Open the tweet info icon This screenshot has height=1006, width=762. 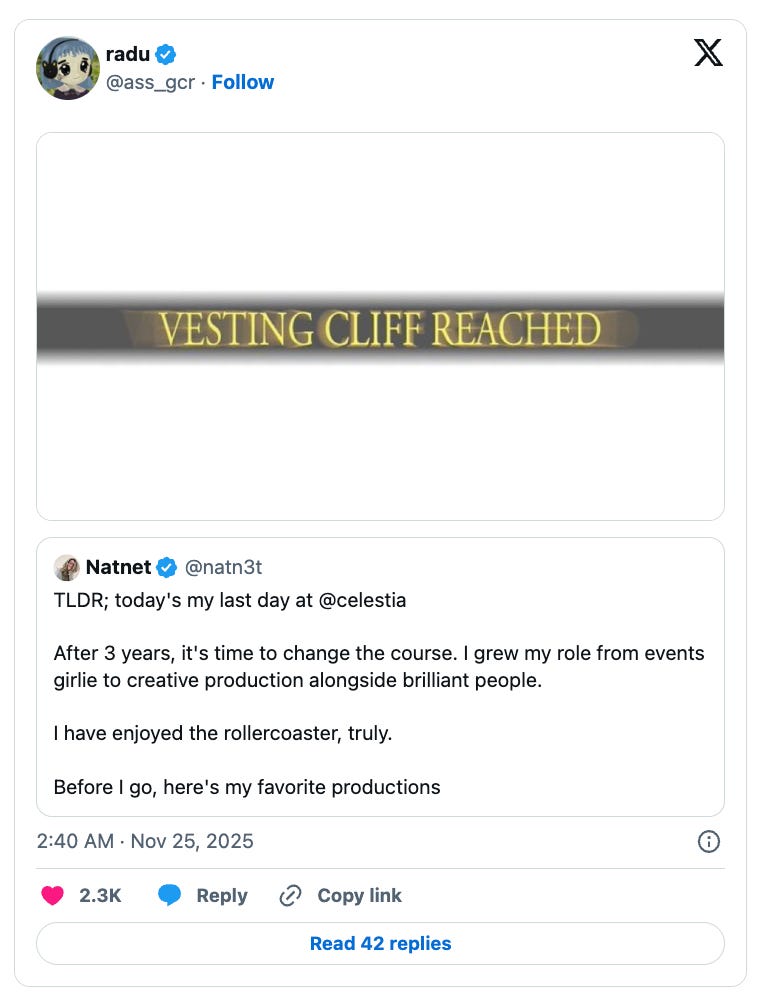(708, 842)
